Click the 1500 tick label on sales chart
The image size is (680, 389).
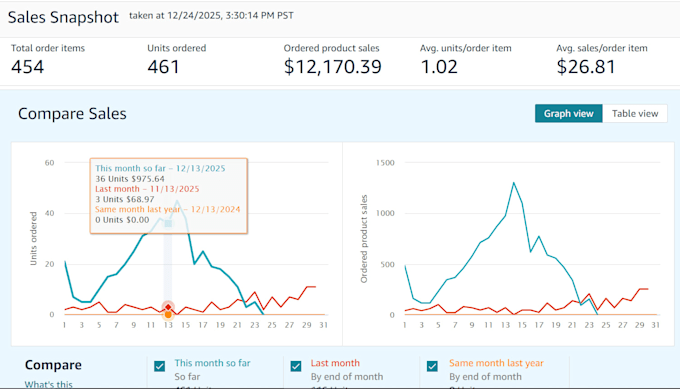tap(385, 163)
